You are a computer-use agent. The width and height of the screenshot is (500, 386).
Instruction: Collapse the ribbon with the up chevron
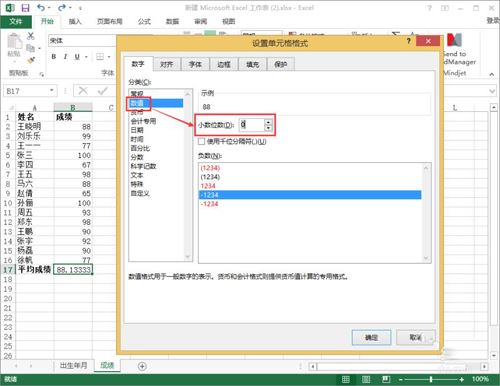tap(492, 74)
